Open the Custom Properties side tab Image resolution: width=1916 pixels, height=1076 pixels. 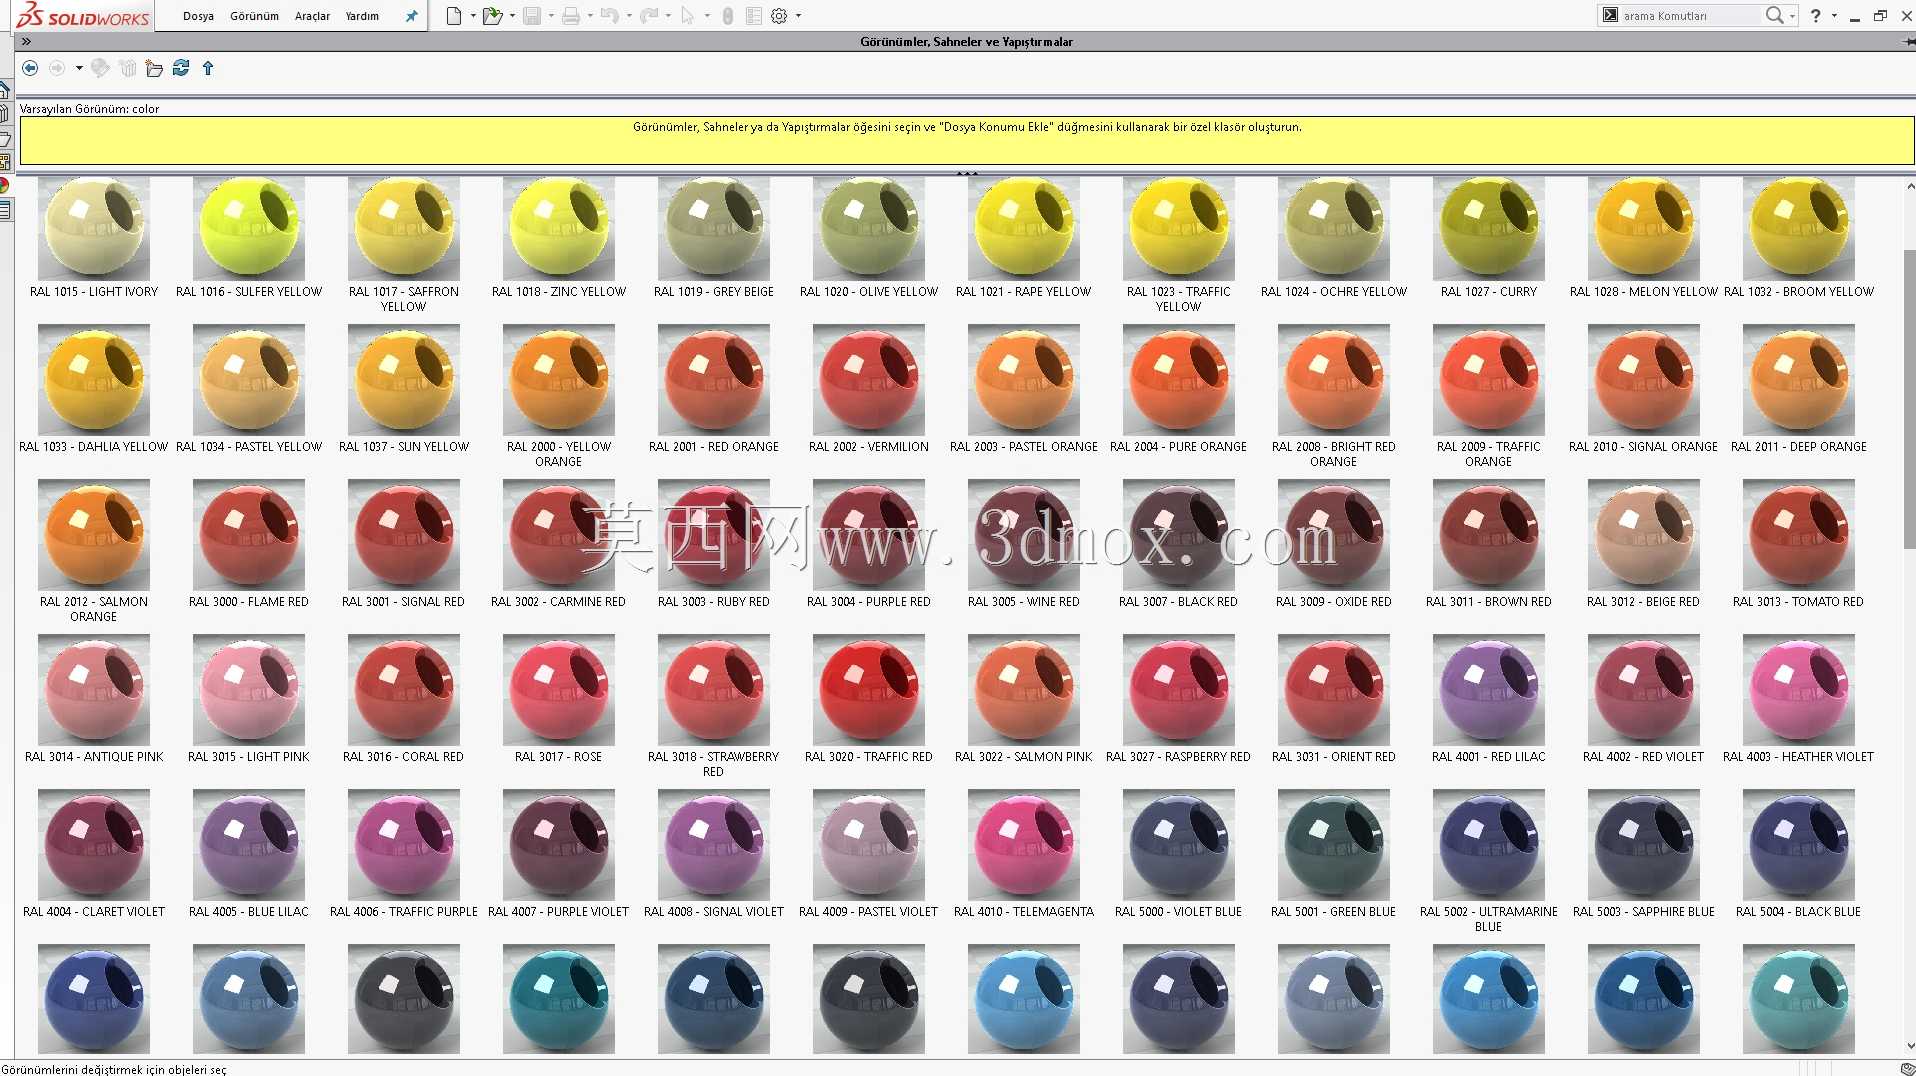coord(5,210)
